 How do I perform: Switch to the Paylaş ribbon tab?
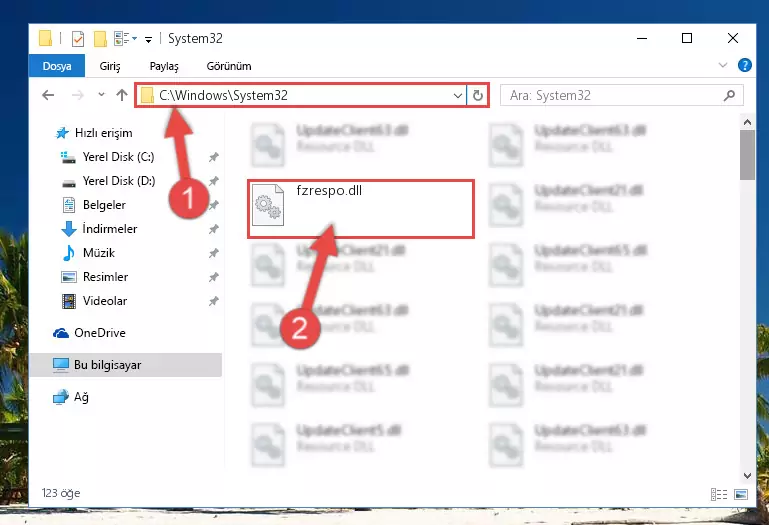(x=164, y=66)
